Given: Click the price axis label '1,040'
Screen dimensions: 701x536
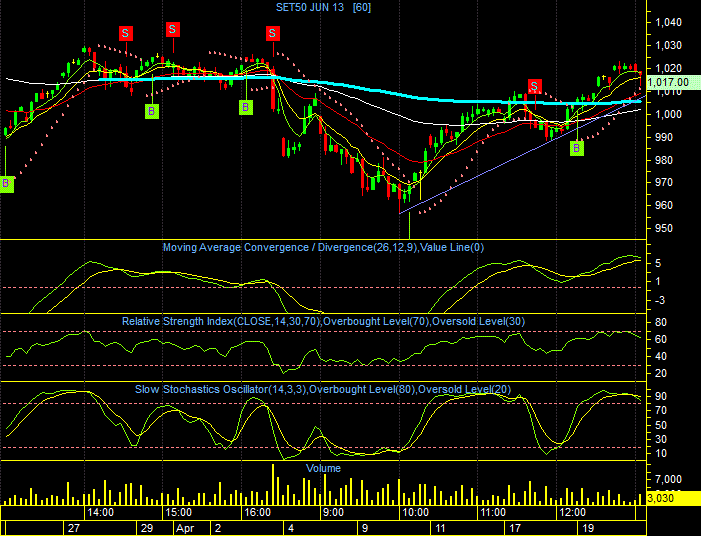Looking at the screenshot, I should click(668, 22).
